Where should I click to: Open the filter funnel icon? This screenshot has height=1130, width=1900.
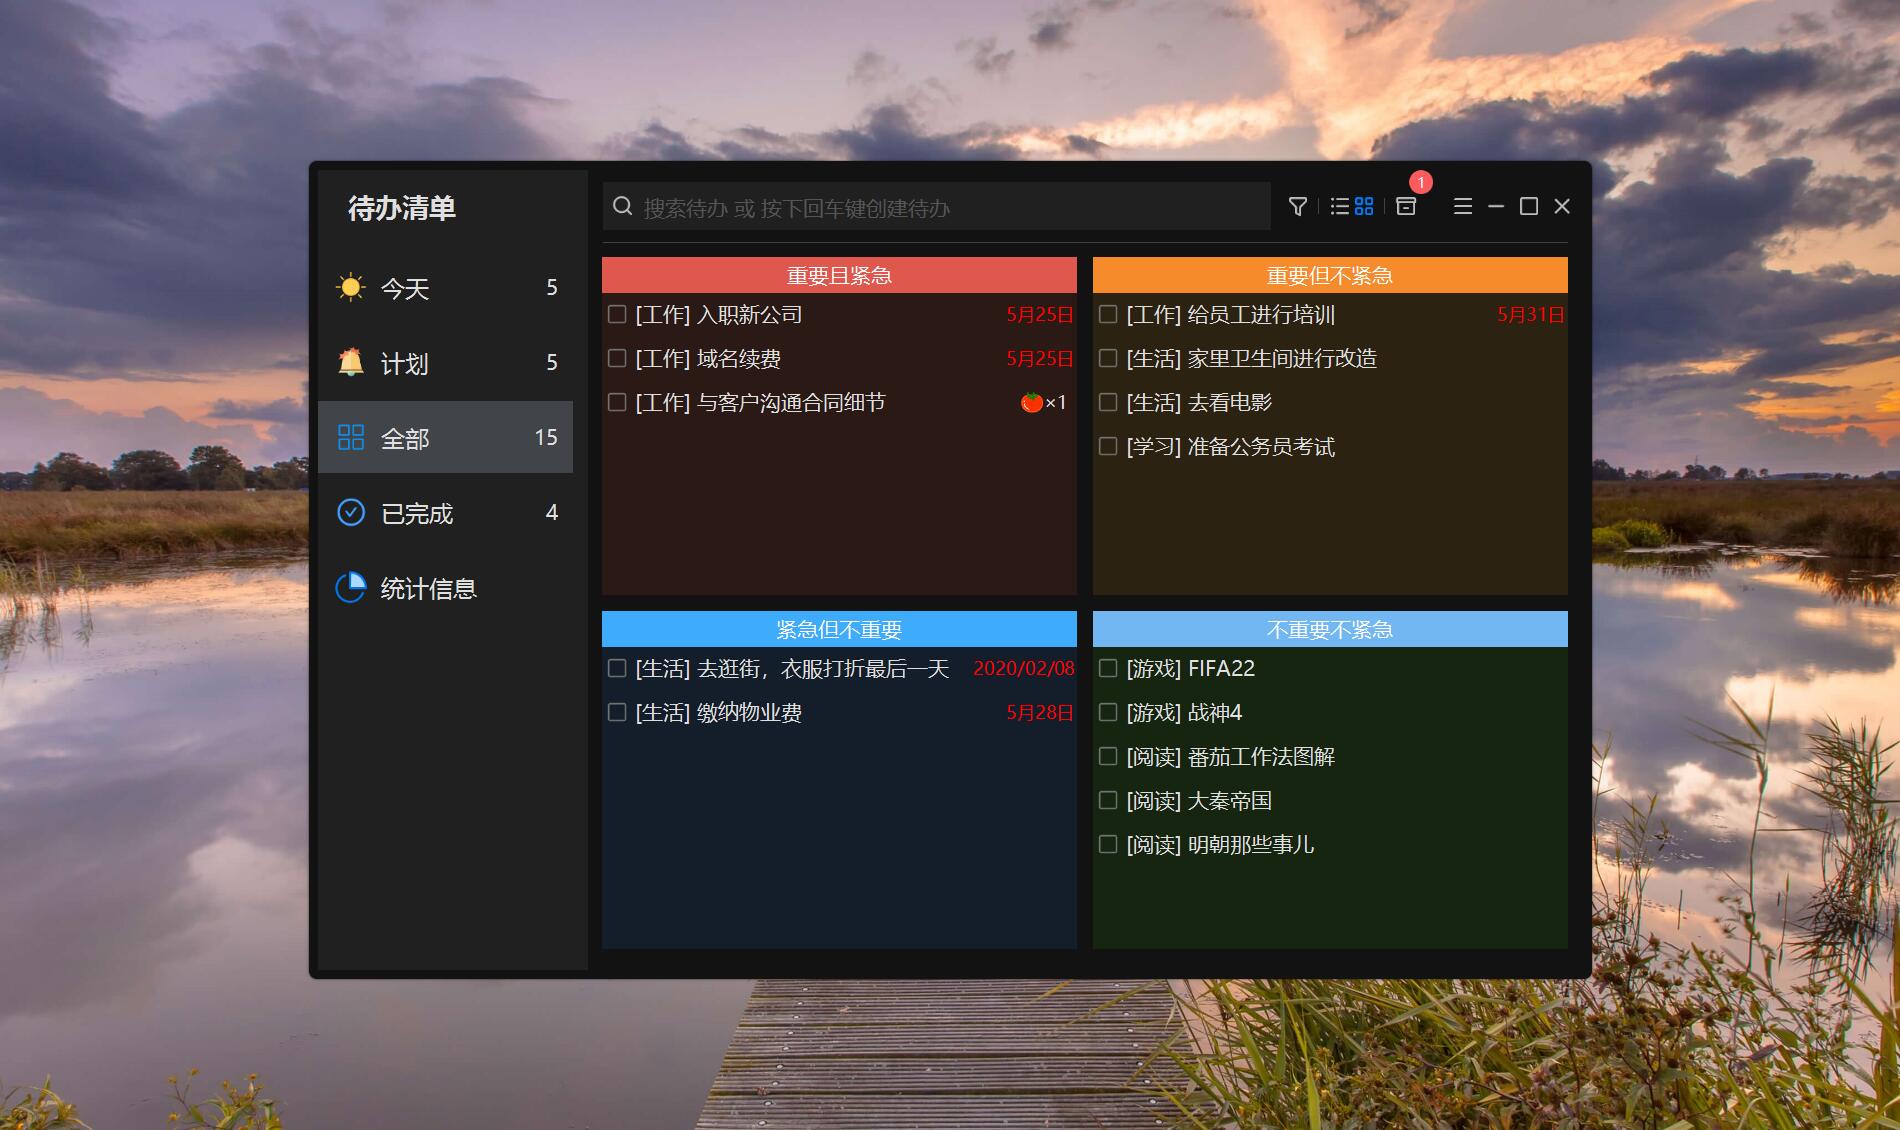[1298, 207]
